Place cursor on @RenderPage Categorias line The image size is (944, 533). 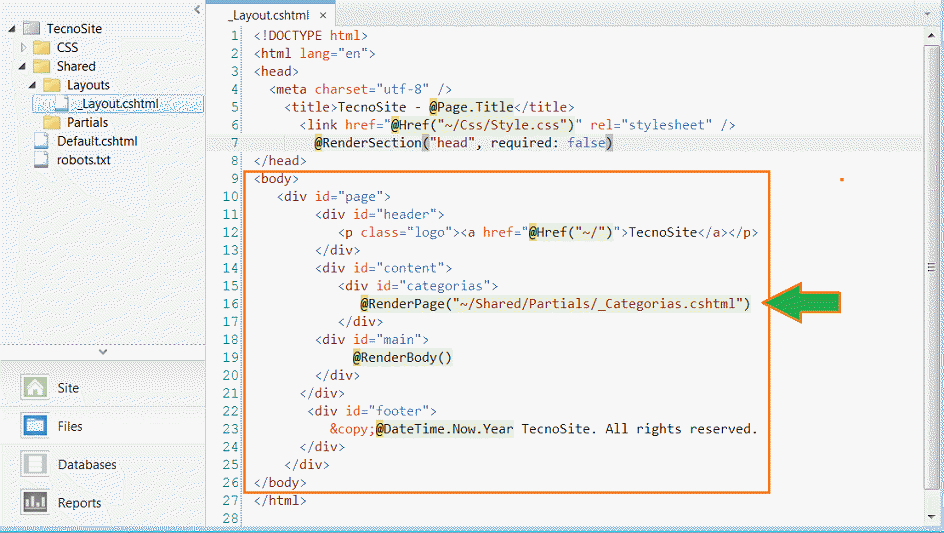(555, 304)
